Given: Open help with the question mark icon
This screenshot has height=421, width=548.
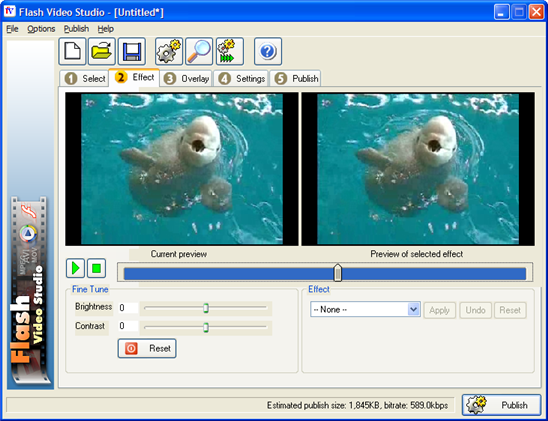Looking at the screenshot, I should point(268,52).
